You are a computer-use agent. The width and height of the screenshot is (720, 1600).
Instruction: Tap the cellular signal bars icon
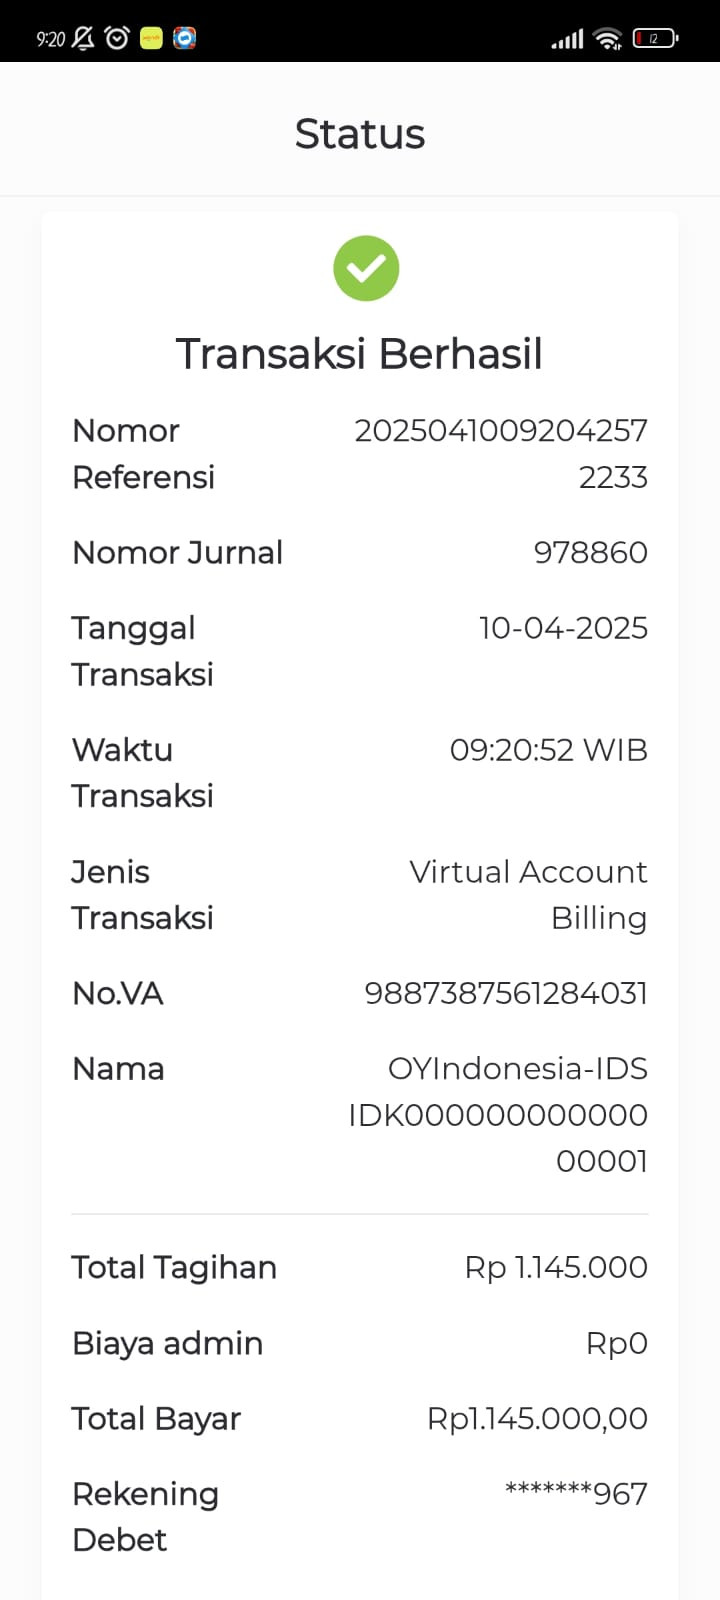tap(567, 40)
